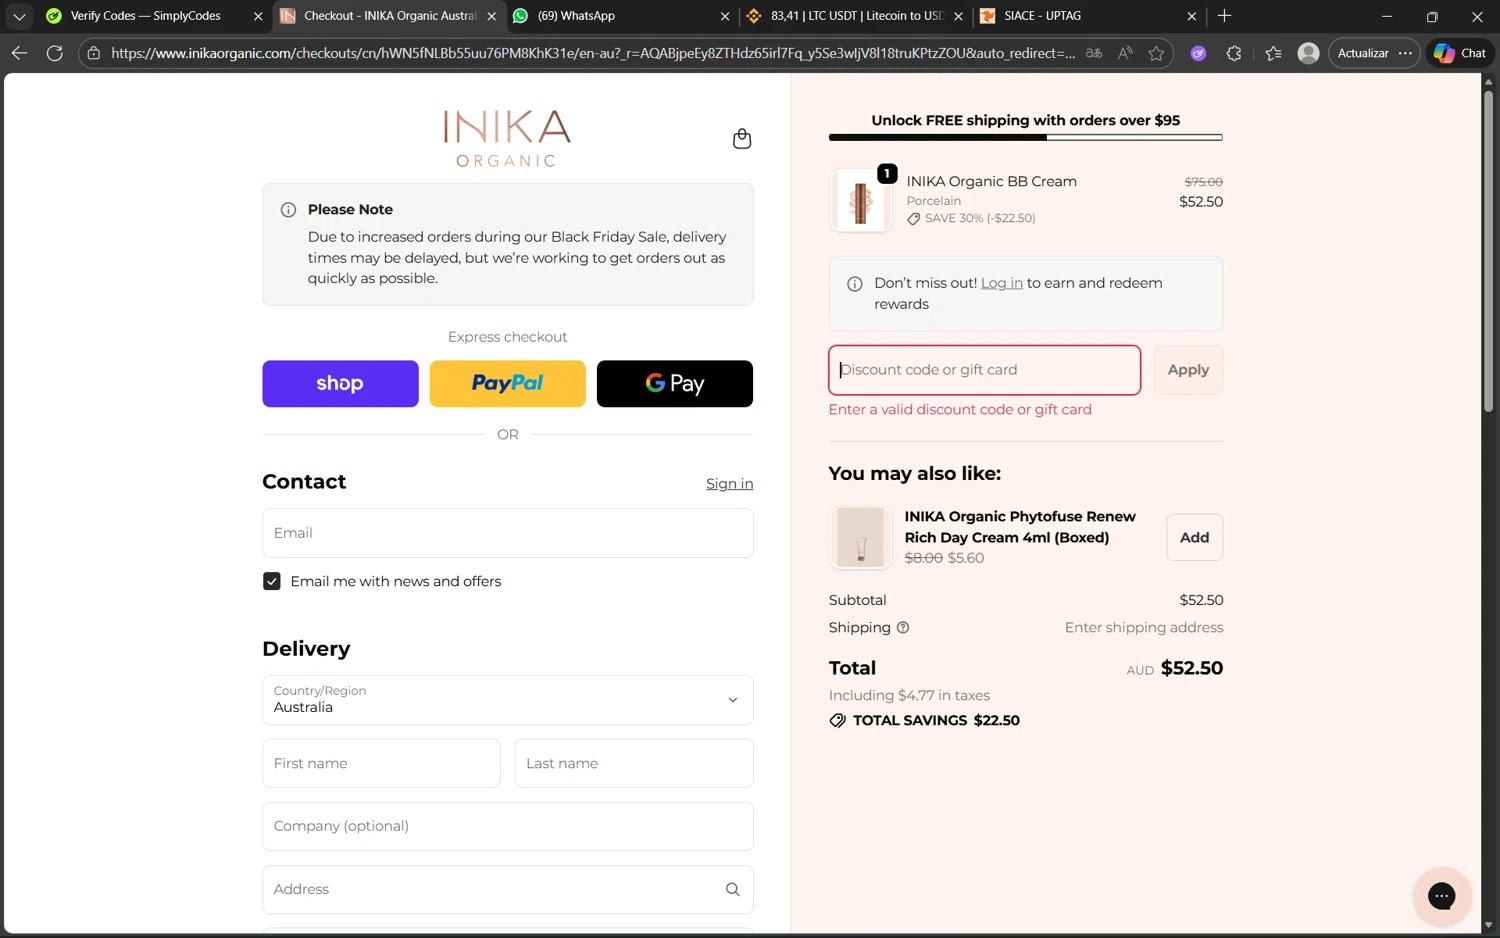Image resolution: width=1500 pixels, height=938 pixels.
Task: Open the chat support bubble
Action: 1441,896
